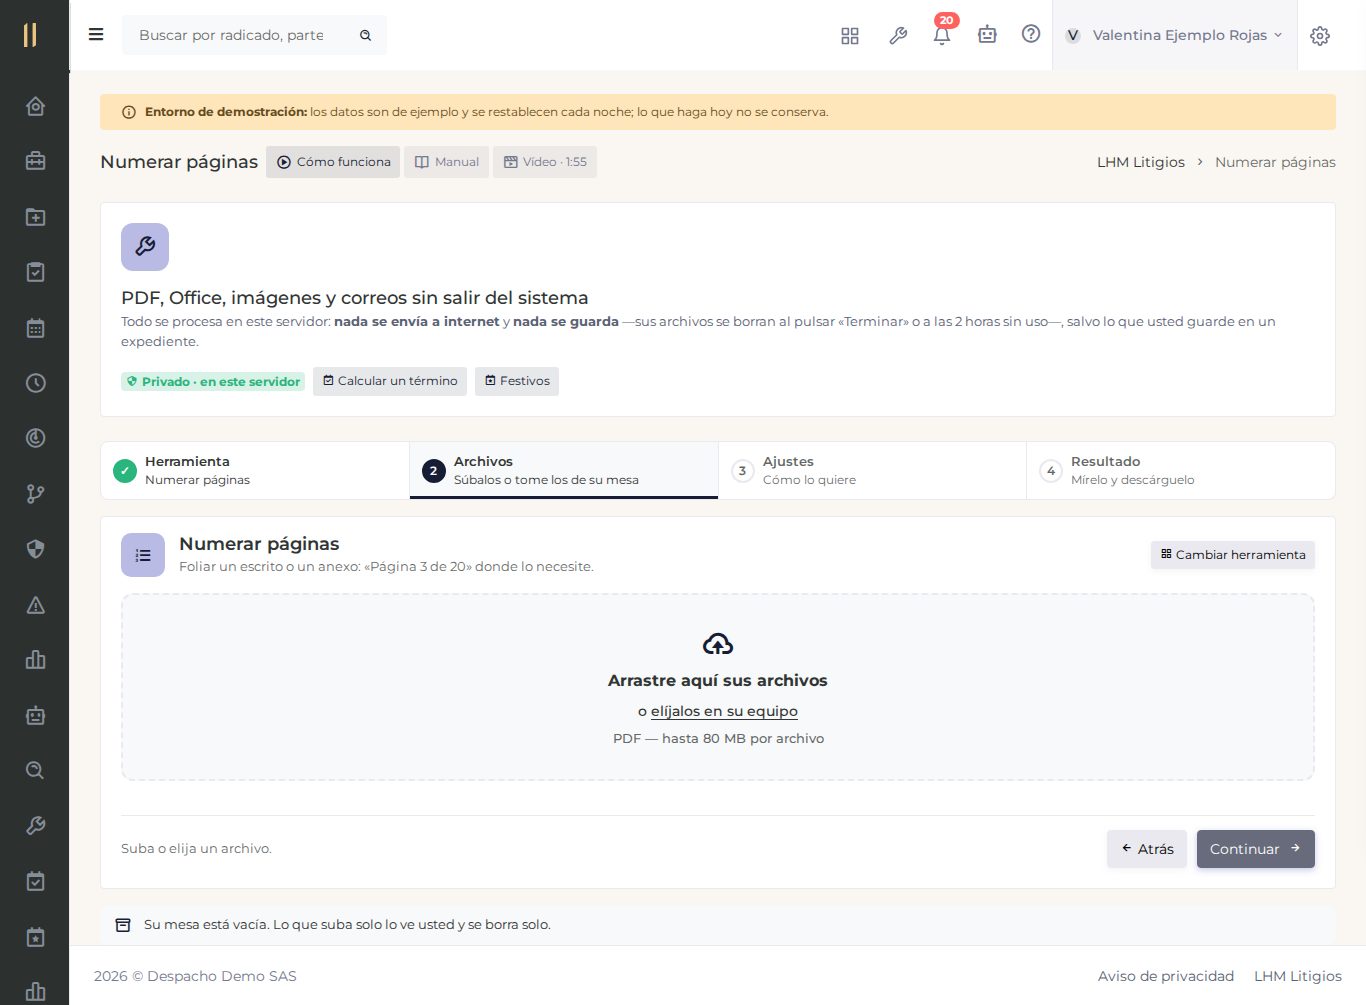Click the Continuar button
Viewport: 1366px width, 1005px height.
(1255, 849)
